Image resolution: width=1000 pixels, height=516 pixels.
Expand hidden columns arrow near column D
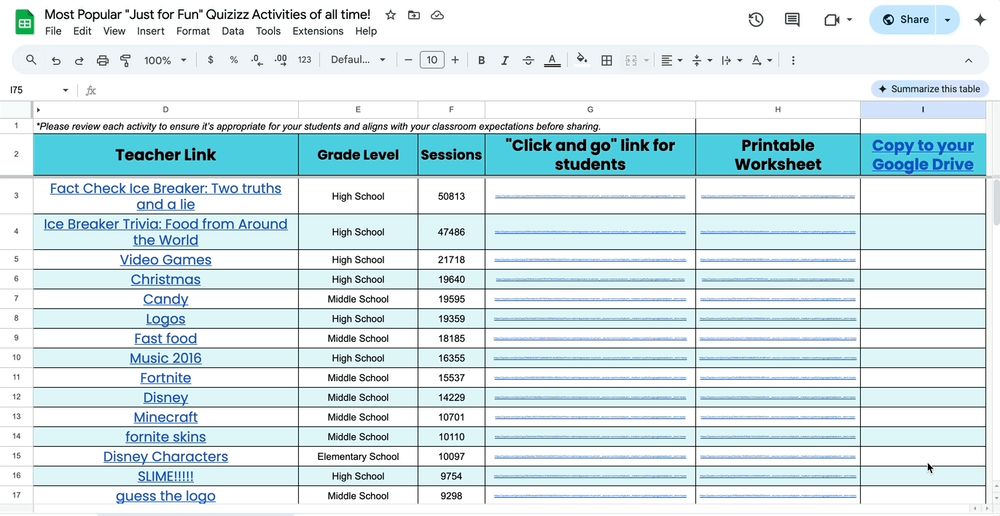pos(38,110)
